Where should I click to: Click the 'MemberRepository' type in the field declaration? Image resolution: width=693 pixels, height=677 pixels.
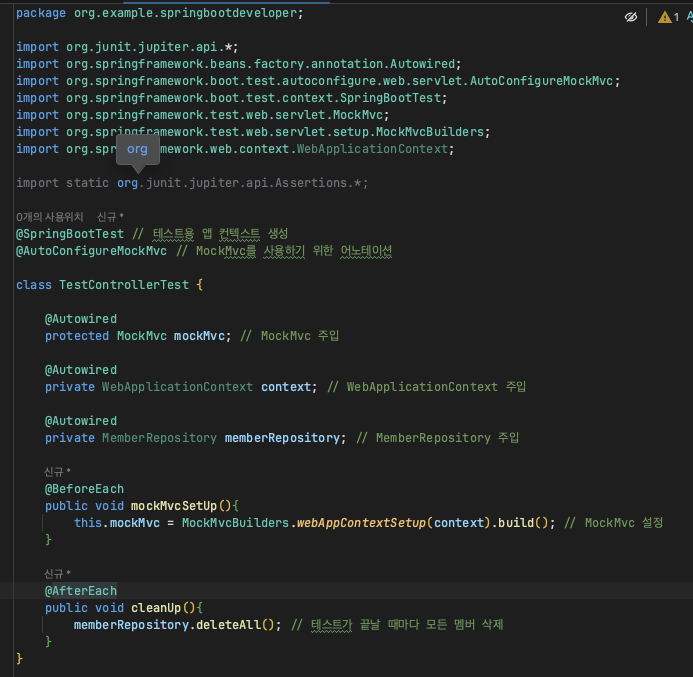pyautogui.click(x=160, y=438)
